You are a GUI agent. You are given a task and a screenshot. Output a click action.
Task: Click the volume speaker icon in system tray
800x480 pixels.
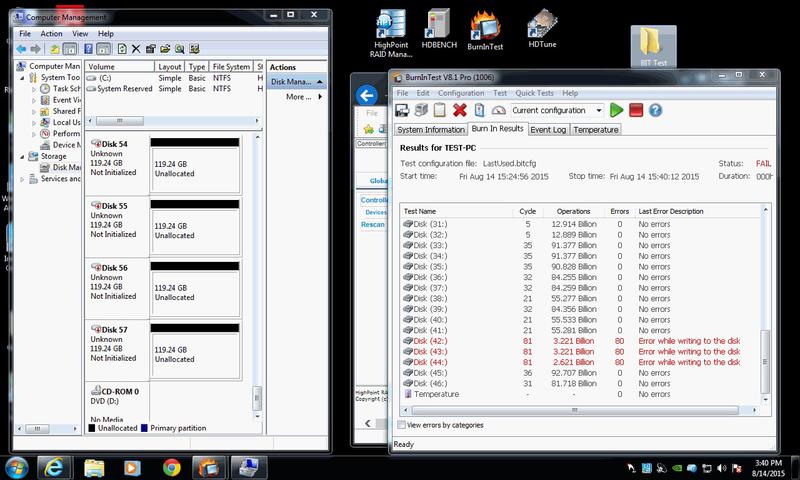[721, 468]
